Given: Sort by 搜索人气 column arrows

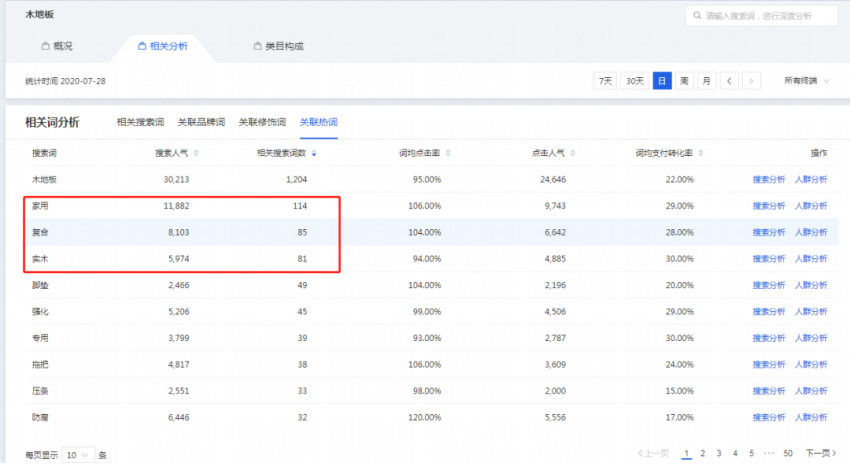Looking at the screenshot, I should click(196, 153).
